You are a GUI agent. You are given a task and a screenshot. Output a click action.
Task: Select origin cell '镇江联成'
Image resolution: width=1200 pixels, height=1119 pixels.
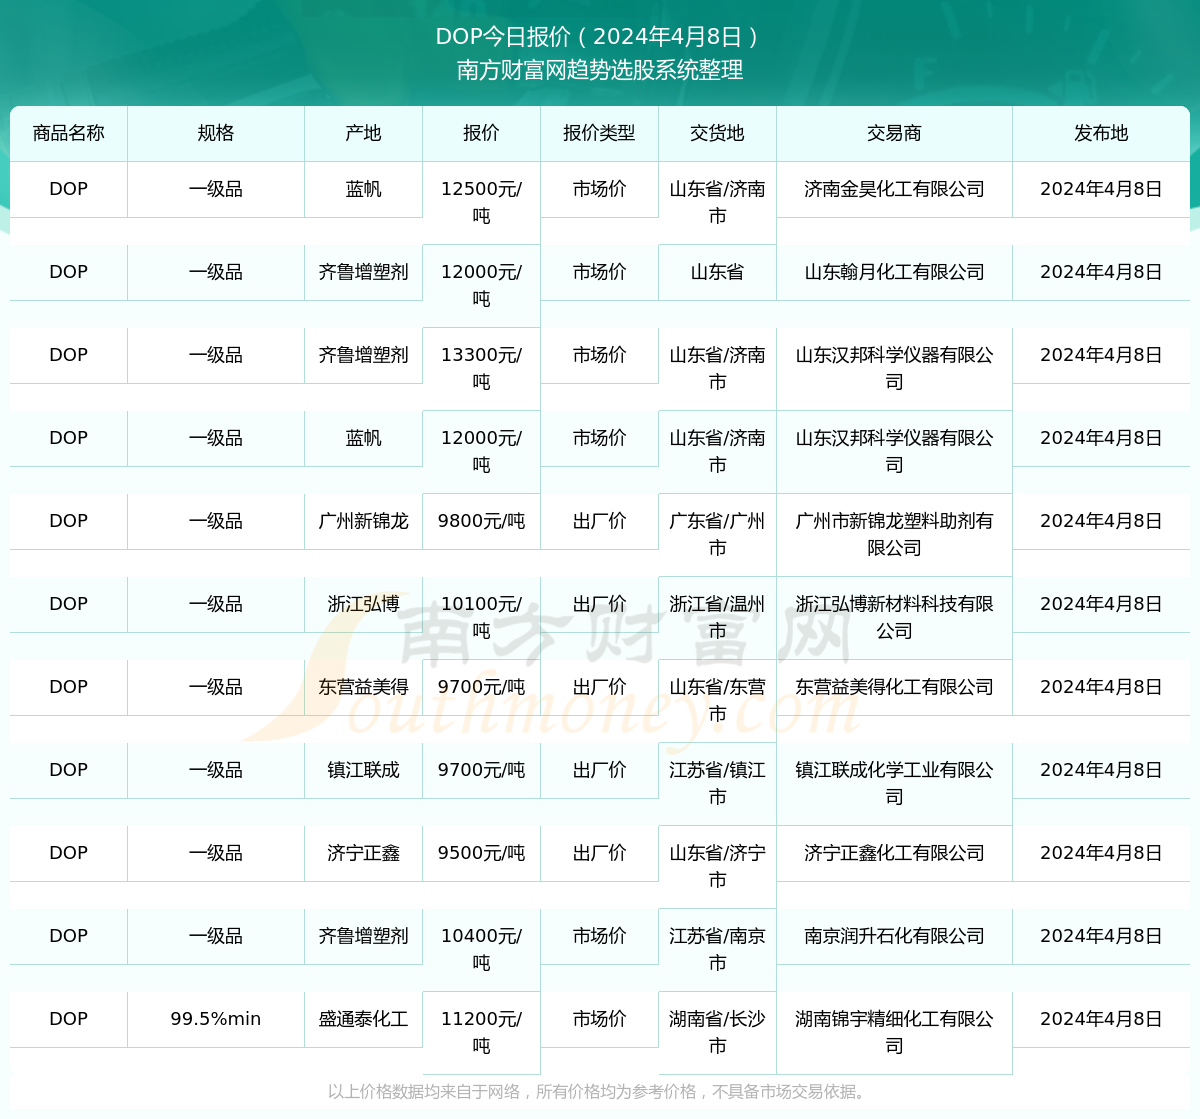(364, 770)
